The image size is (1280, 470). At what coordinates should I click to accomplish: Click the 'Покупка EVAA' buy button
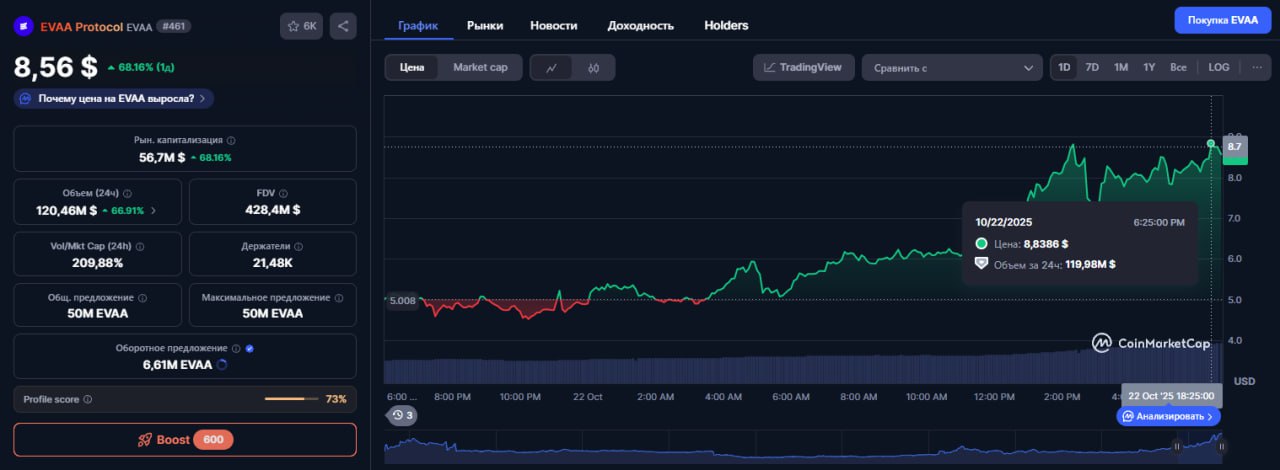tap(1222, 20)
